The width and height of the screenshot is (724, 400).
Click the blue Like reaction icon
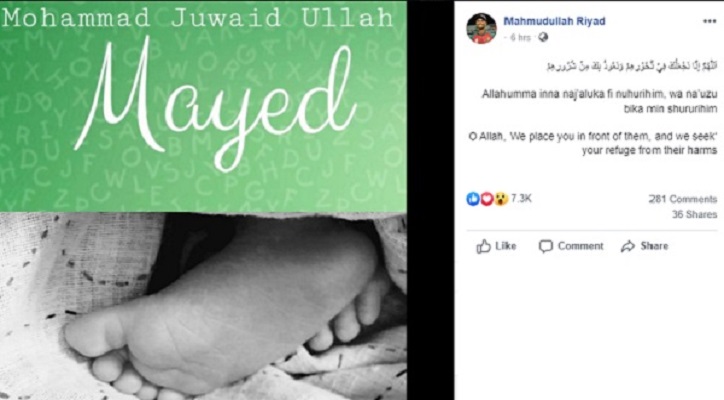[473, 199]
